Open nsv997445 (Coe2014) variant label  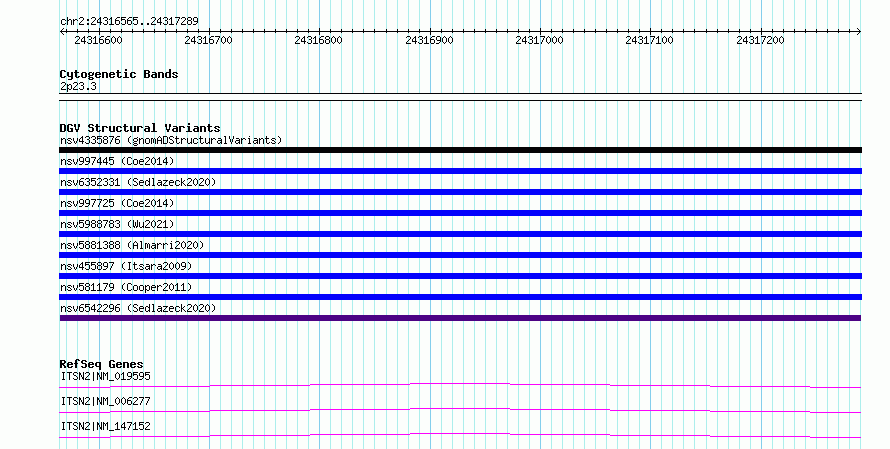[x=117, y=161]
